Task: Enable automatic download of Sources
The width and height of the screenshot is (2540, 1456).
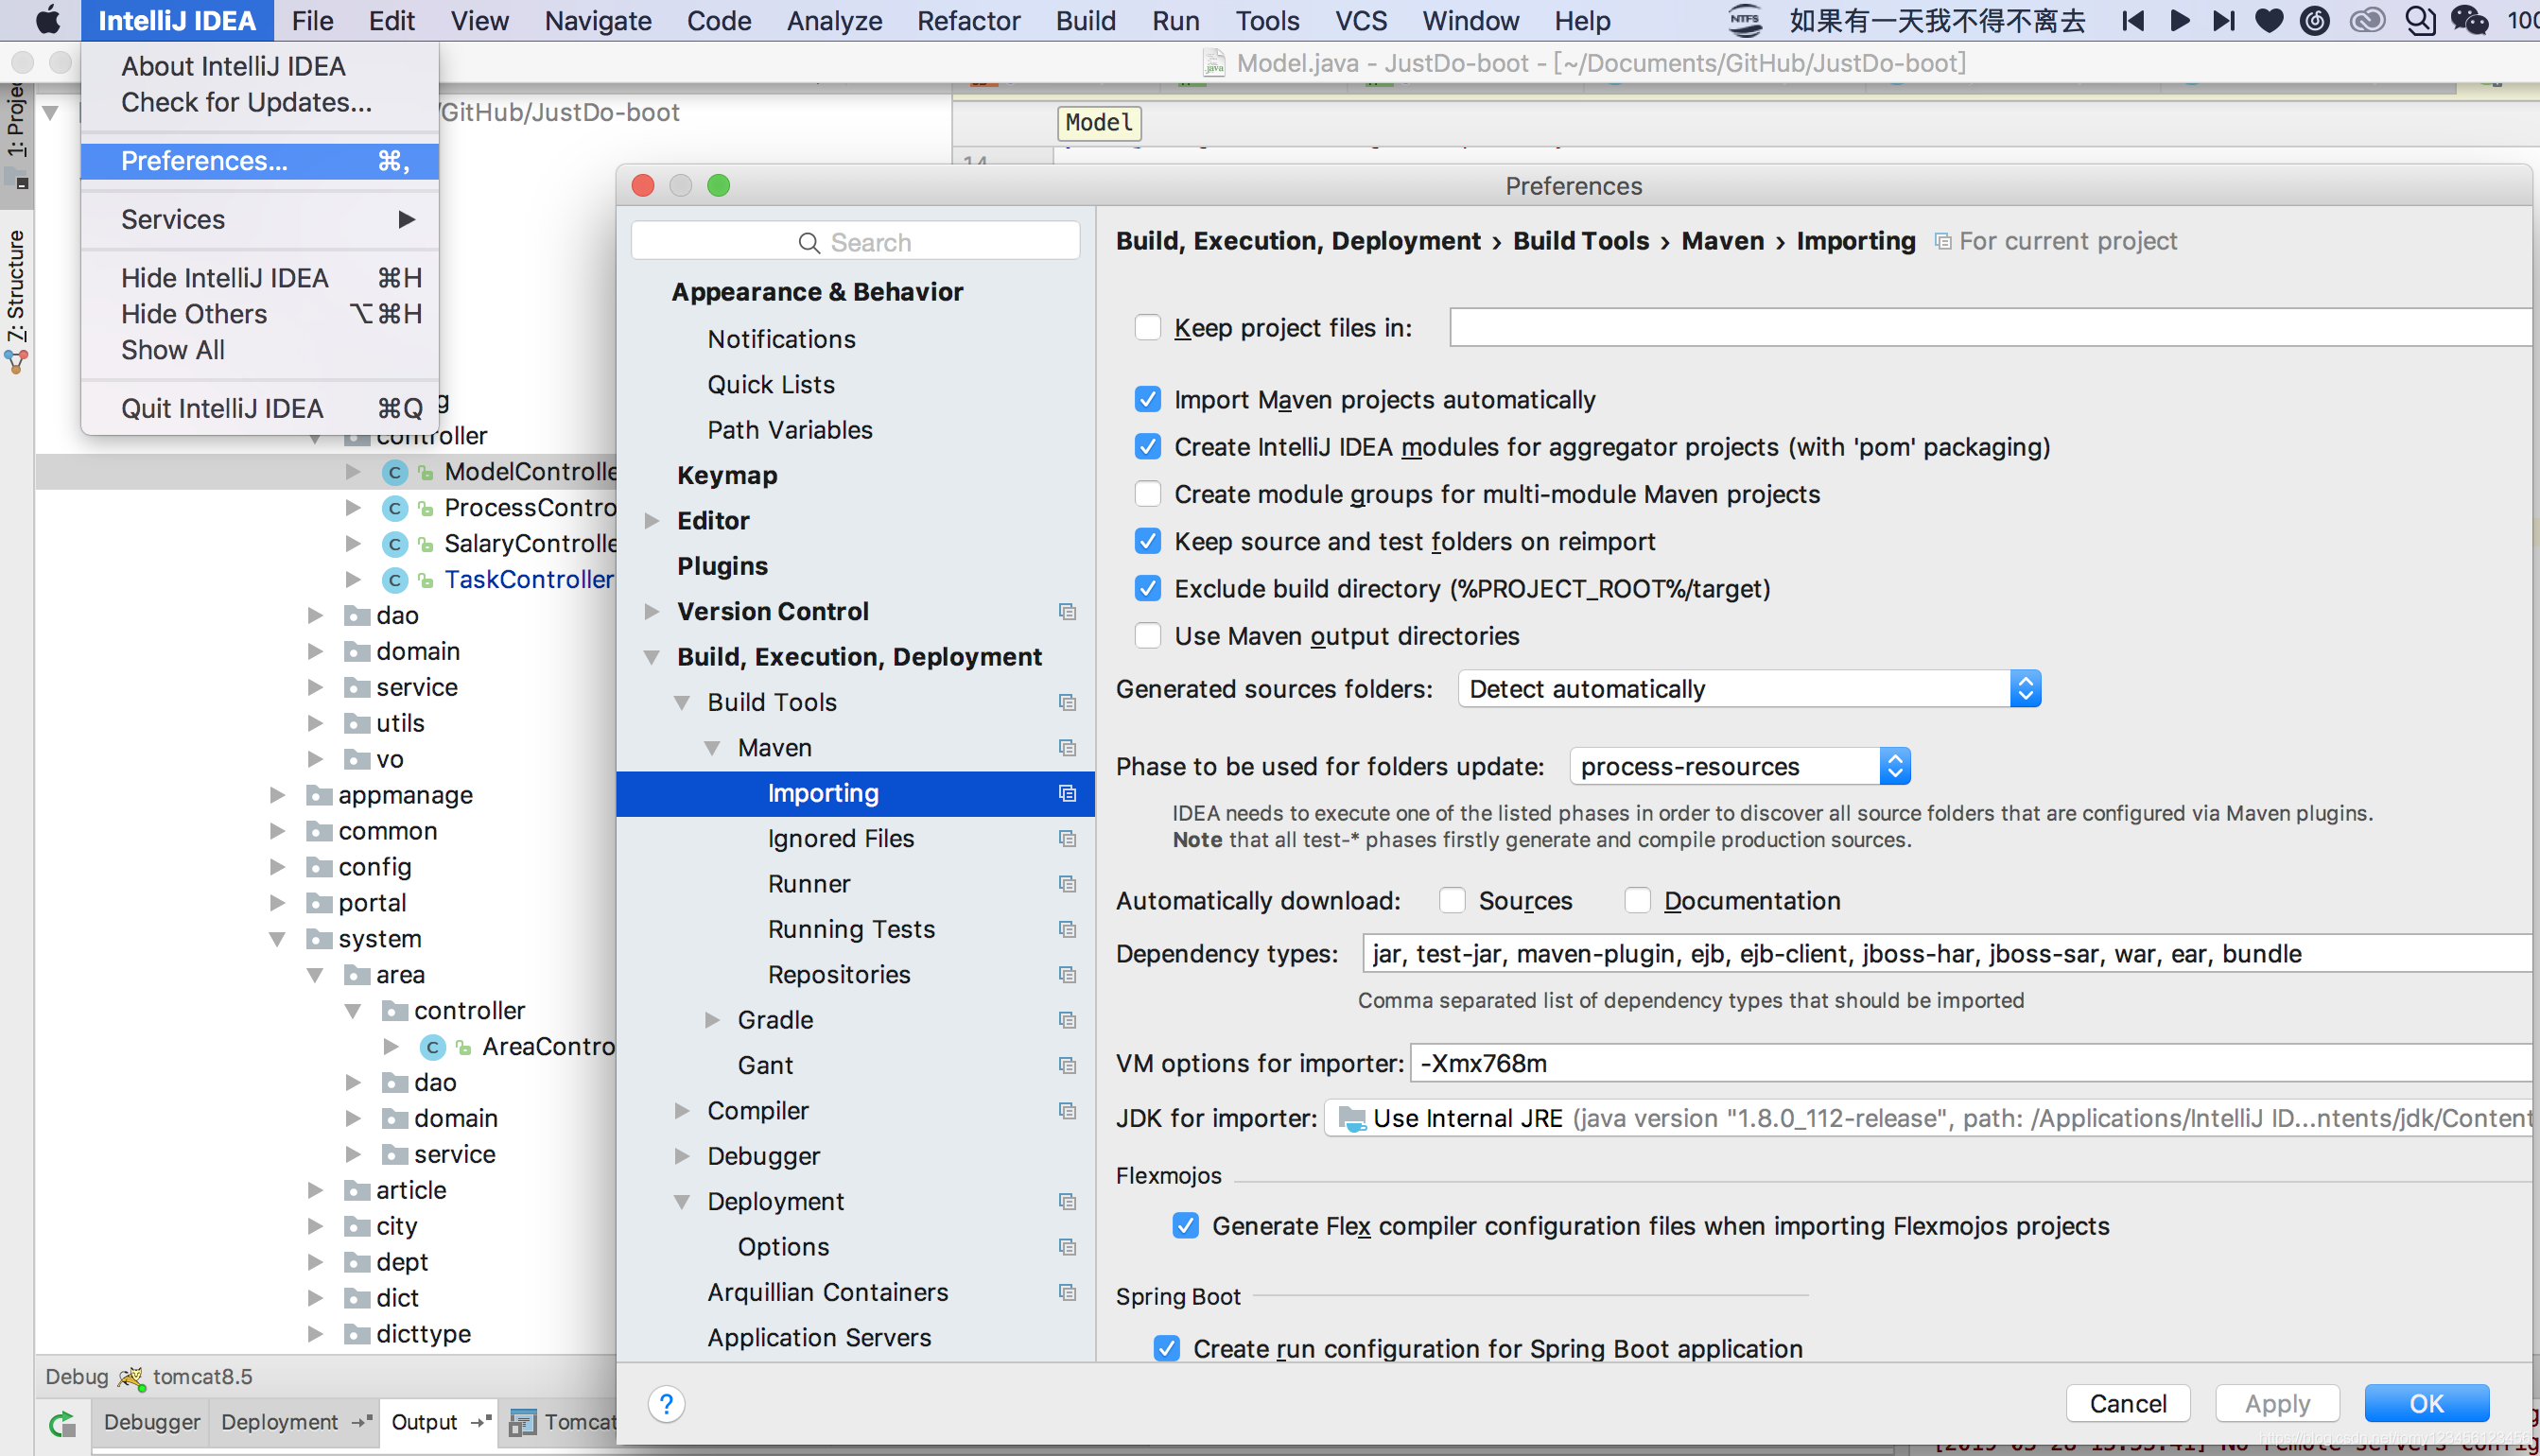Action: [x=1452, y=901]
